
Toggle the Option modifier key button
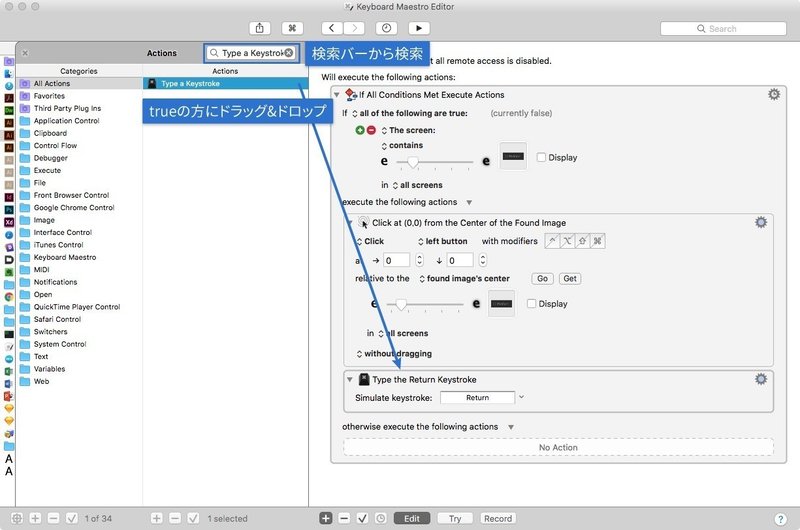(x=567, y=241)
